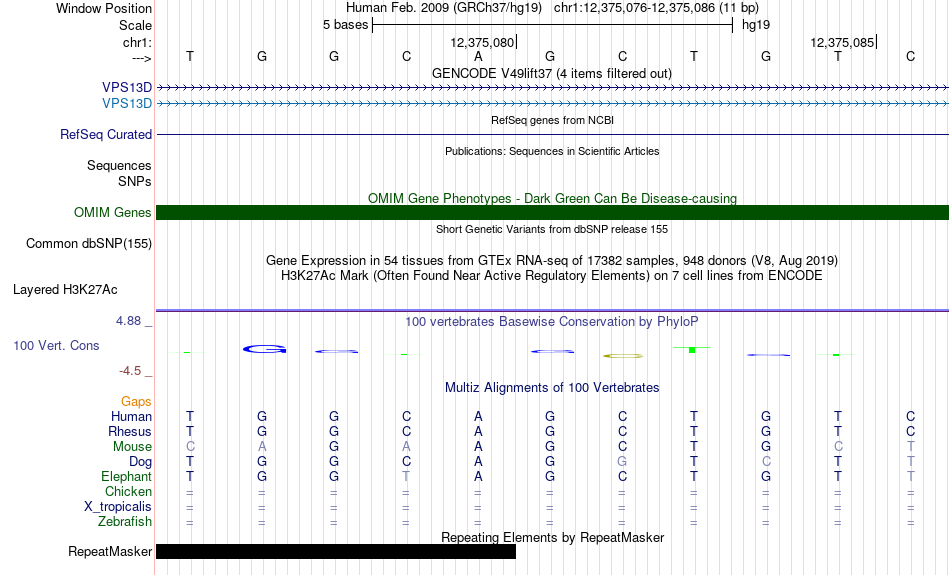This screenshot has width=950, height=575.
Task: Click the ---> strand direction arrow
Action: (141, 58)
